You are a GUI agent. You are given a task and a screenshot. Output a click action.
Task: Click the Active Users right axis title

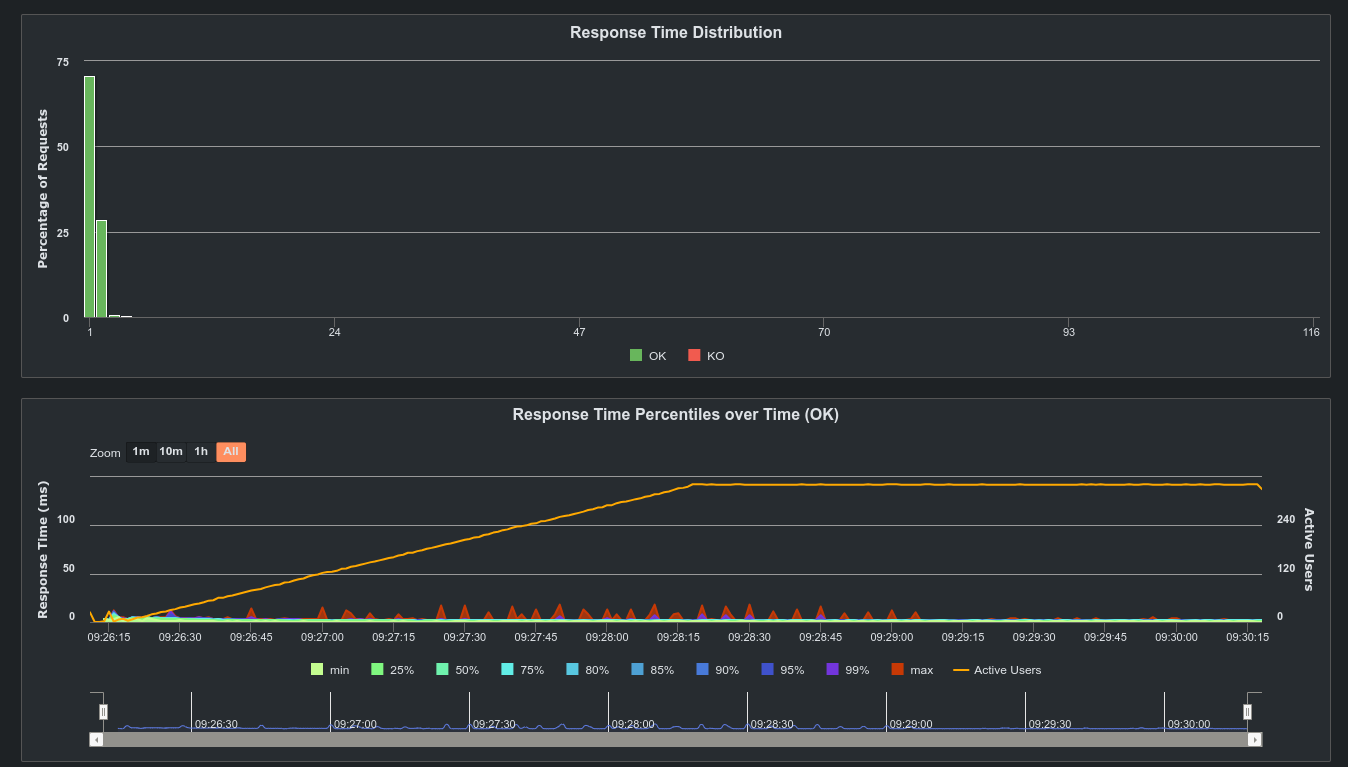(1309, 549)
